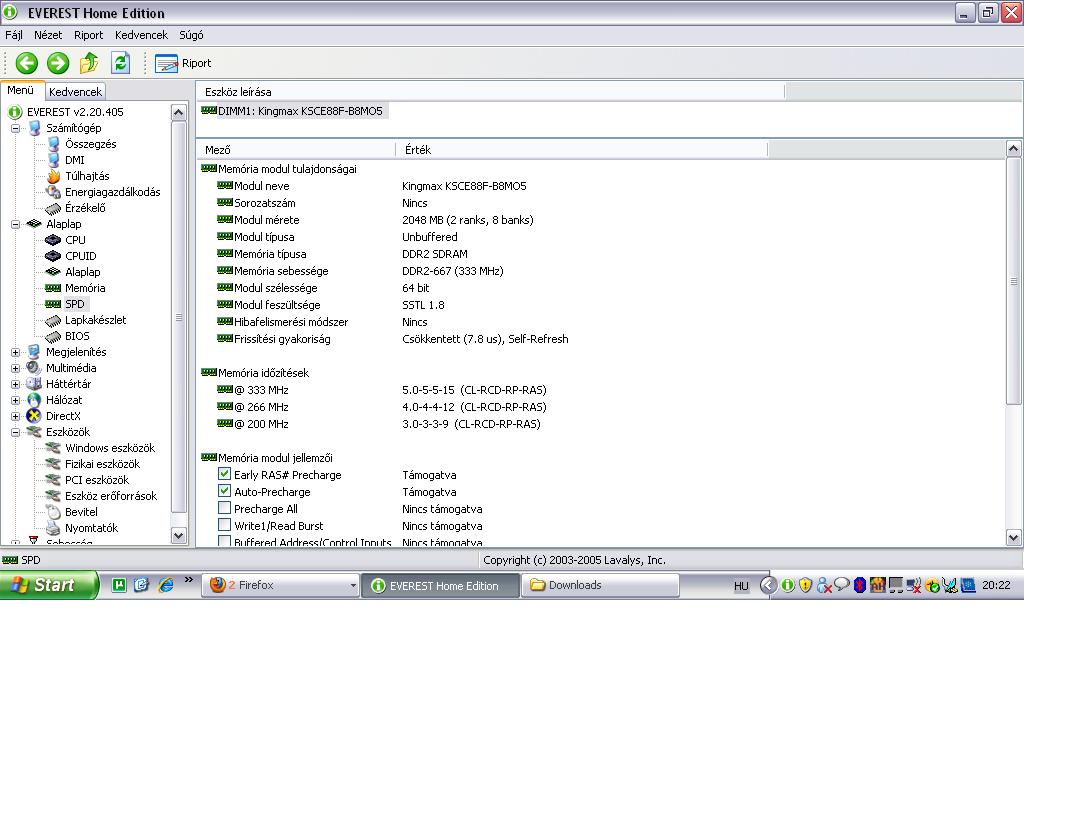Select the DIMM1 Kingmax device entry

(293, 111)
